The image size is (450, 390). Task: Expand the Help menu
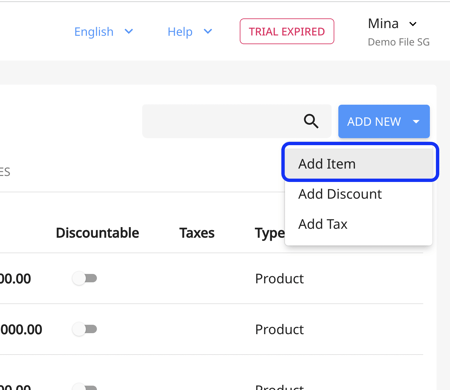point(190,32)
